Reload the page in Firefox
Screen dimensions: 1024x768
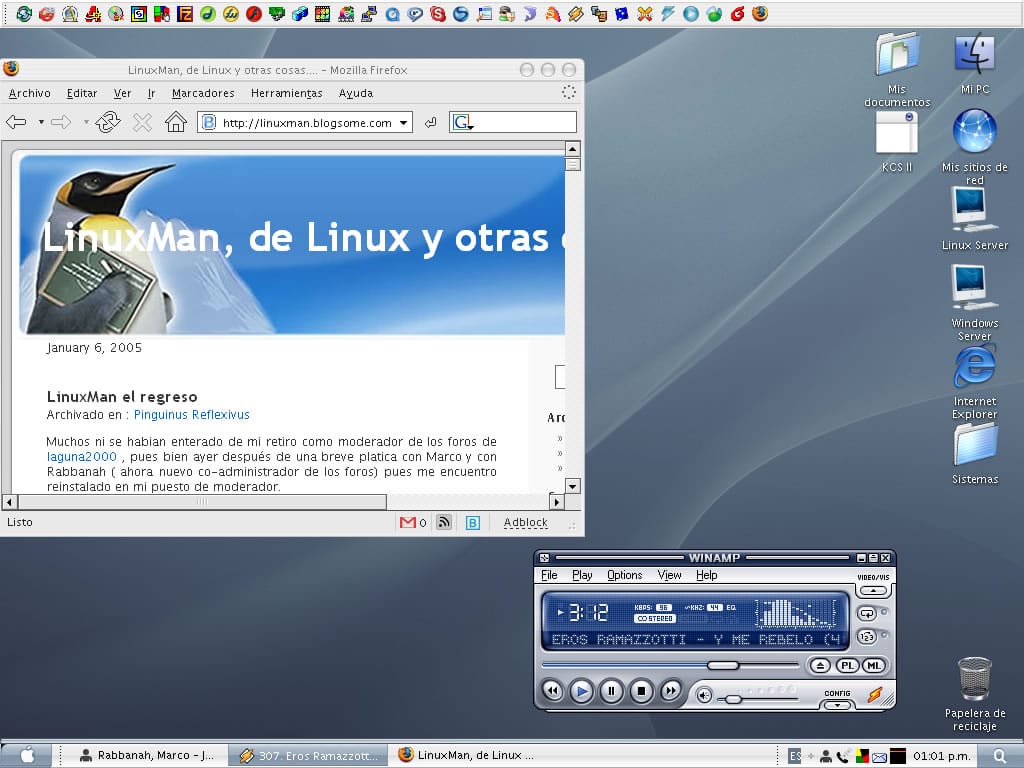pyautogui.click(x=108, y=122)
